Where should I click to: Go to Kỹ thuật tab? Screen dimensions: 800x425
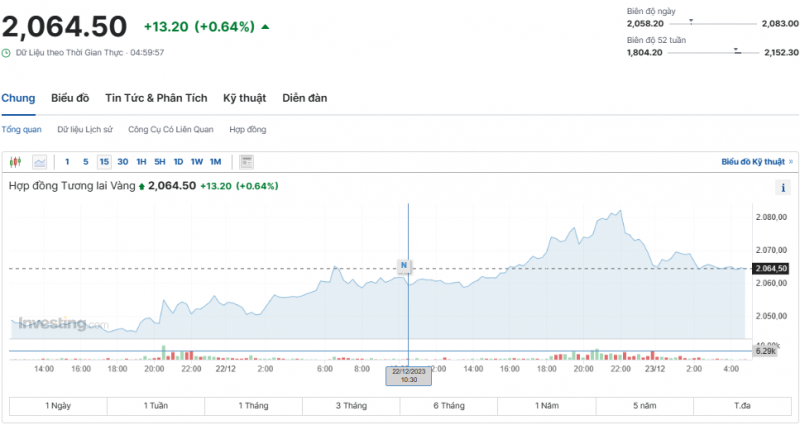[x=244, y=98]
